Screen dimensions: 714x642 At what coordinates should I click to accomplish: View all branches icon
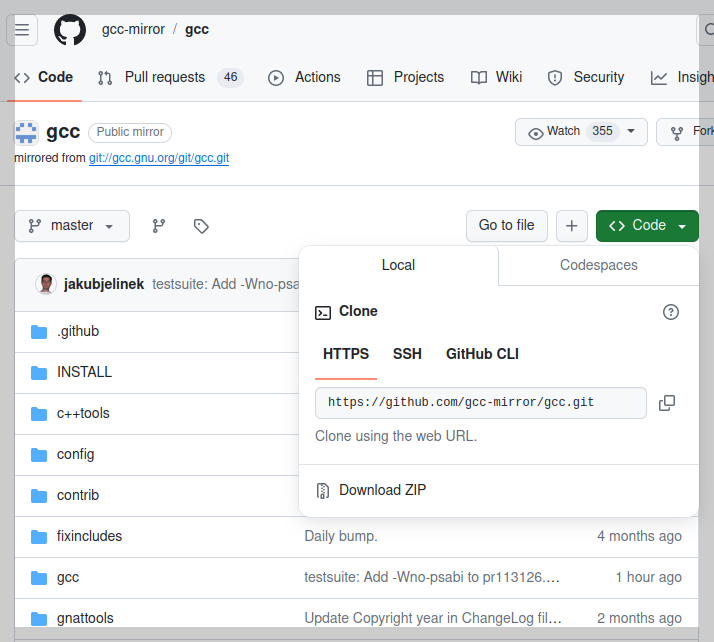[x=158, y=226]
